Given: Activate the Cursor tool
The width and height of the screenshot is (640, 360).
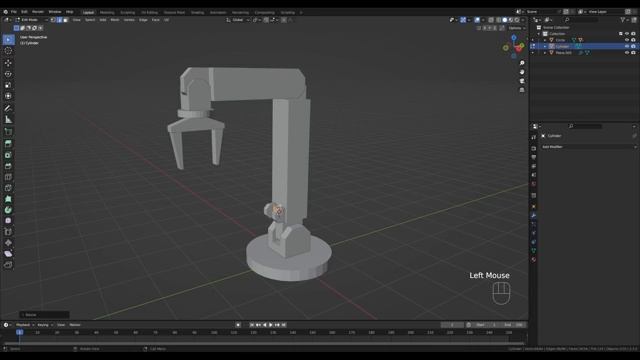Looking at the screenshot, I should coord(8,51).
